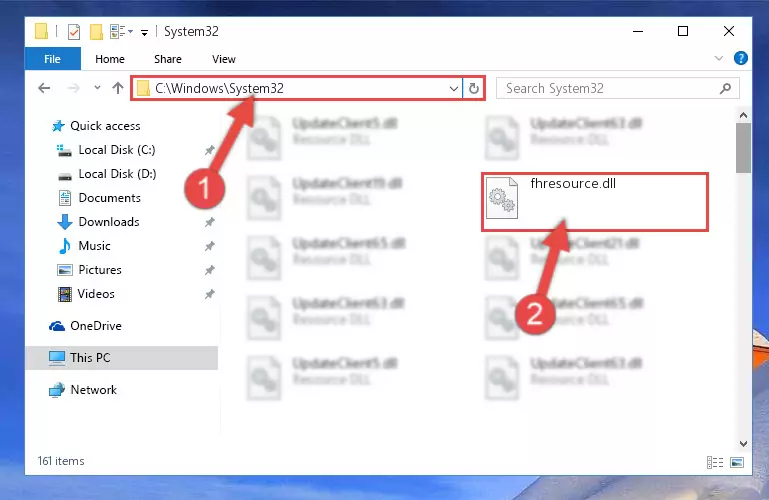Click the pin icon beside Downloads

click(x=209, y=222)
